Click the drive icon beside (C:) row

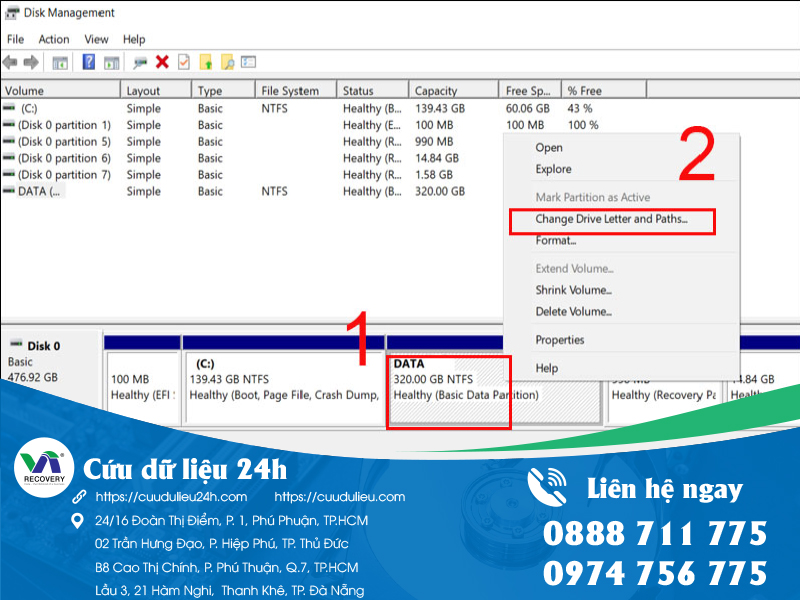coord(9,108)
